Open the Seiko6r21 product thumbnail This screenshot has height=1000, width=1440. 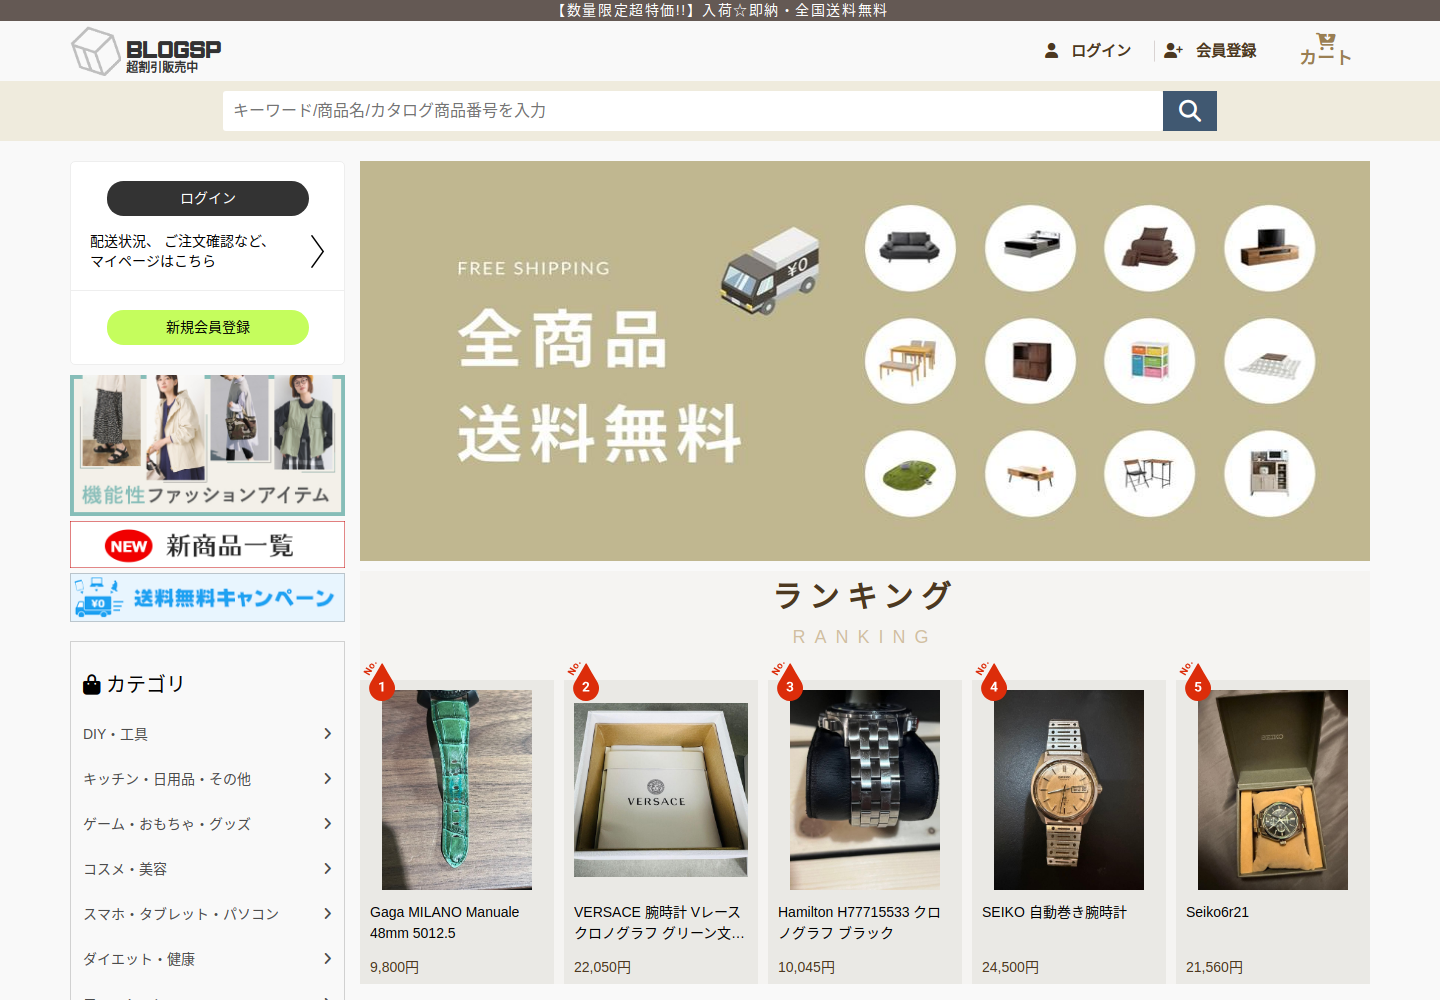1273,790
